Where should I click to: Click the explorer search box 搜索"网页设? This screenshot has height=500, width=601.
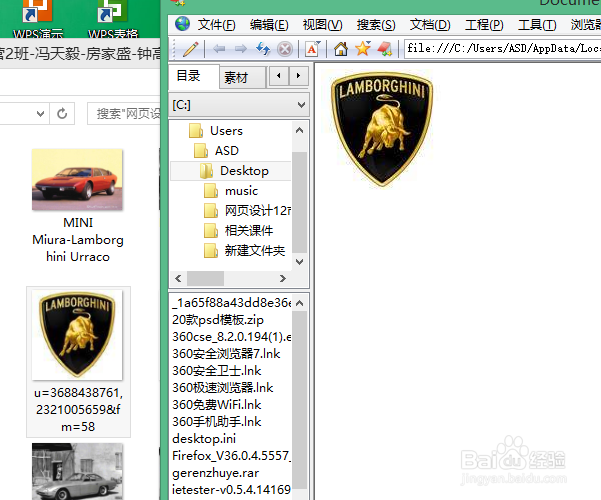[x=124, y=113]
